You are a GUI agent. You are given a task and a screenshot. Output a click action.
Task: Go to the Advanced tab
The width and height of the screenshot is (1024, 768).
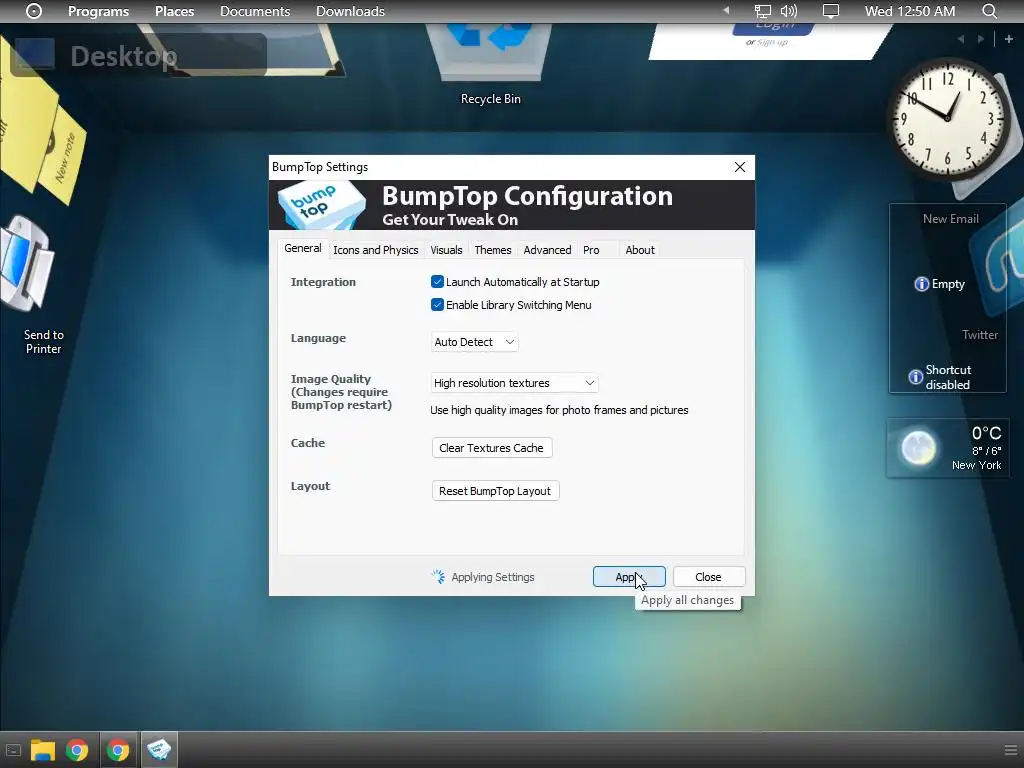(547, 249)
